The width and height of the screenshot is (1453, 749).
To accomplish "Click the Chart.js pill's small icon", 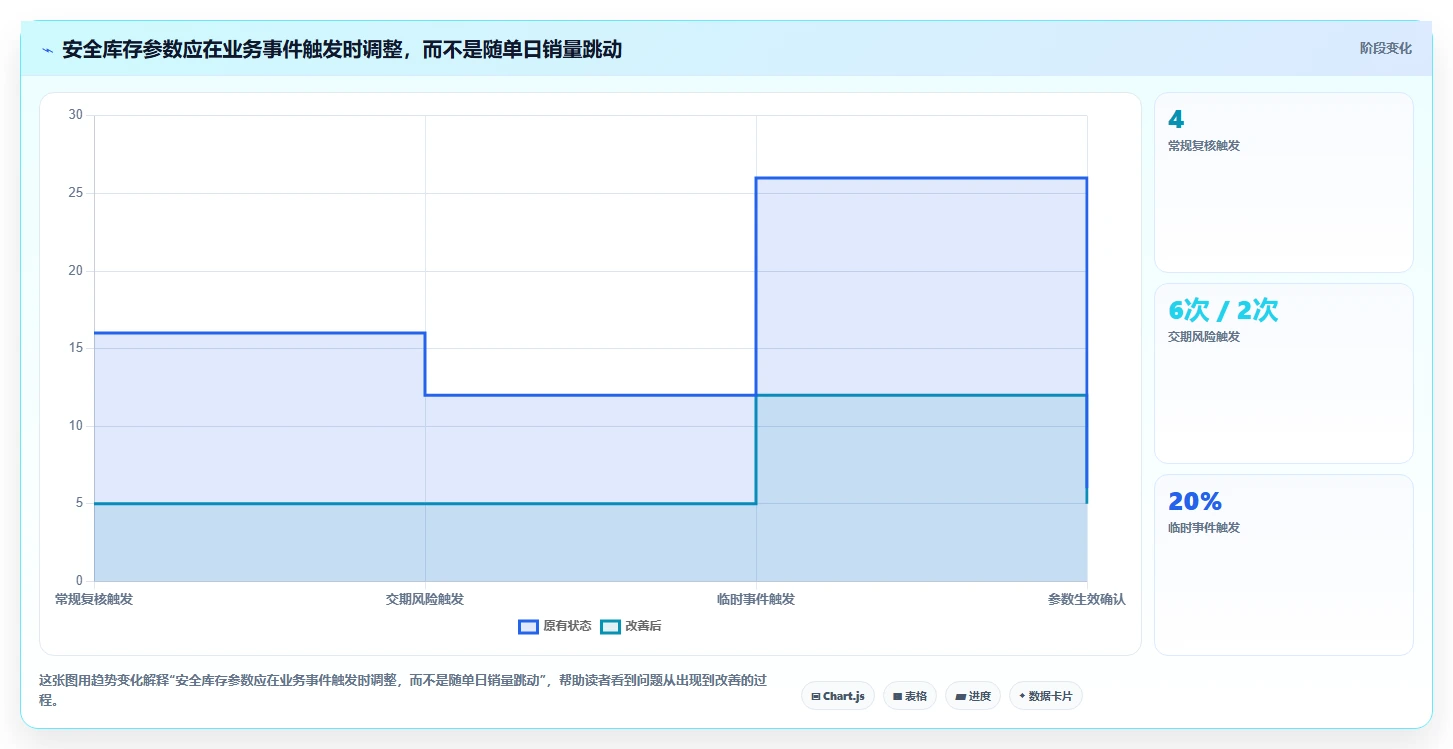I will (816, 696).
